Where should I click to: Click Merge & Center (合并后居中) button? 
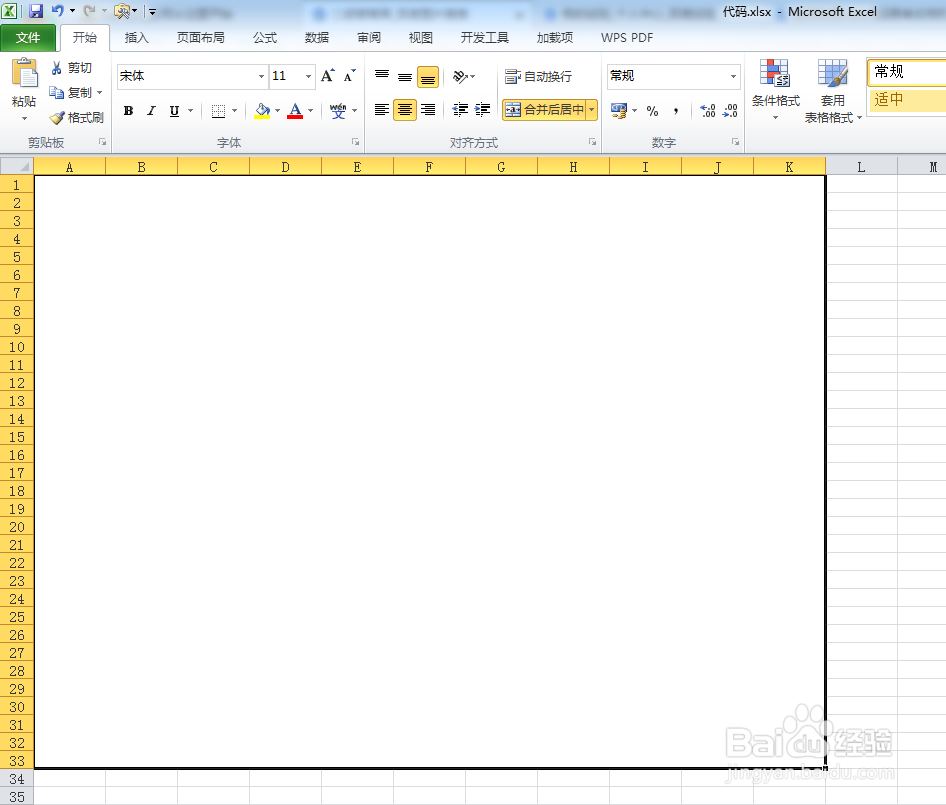tap(545, 110)
